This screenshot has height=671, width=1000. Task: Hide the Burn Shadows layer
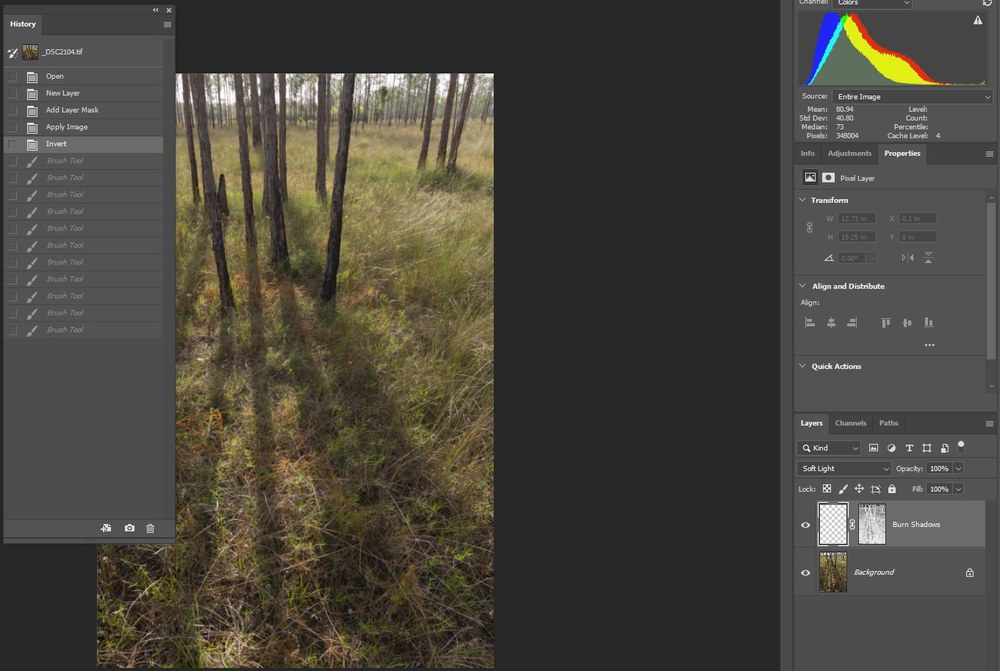(805, 525)
